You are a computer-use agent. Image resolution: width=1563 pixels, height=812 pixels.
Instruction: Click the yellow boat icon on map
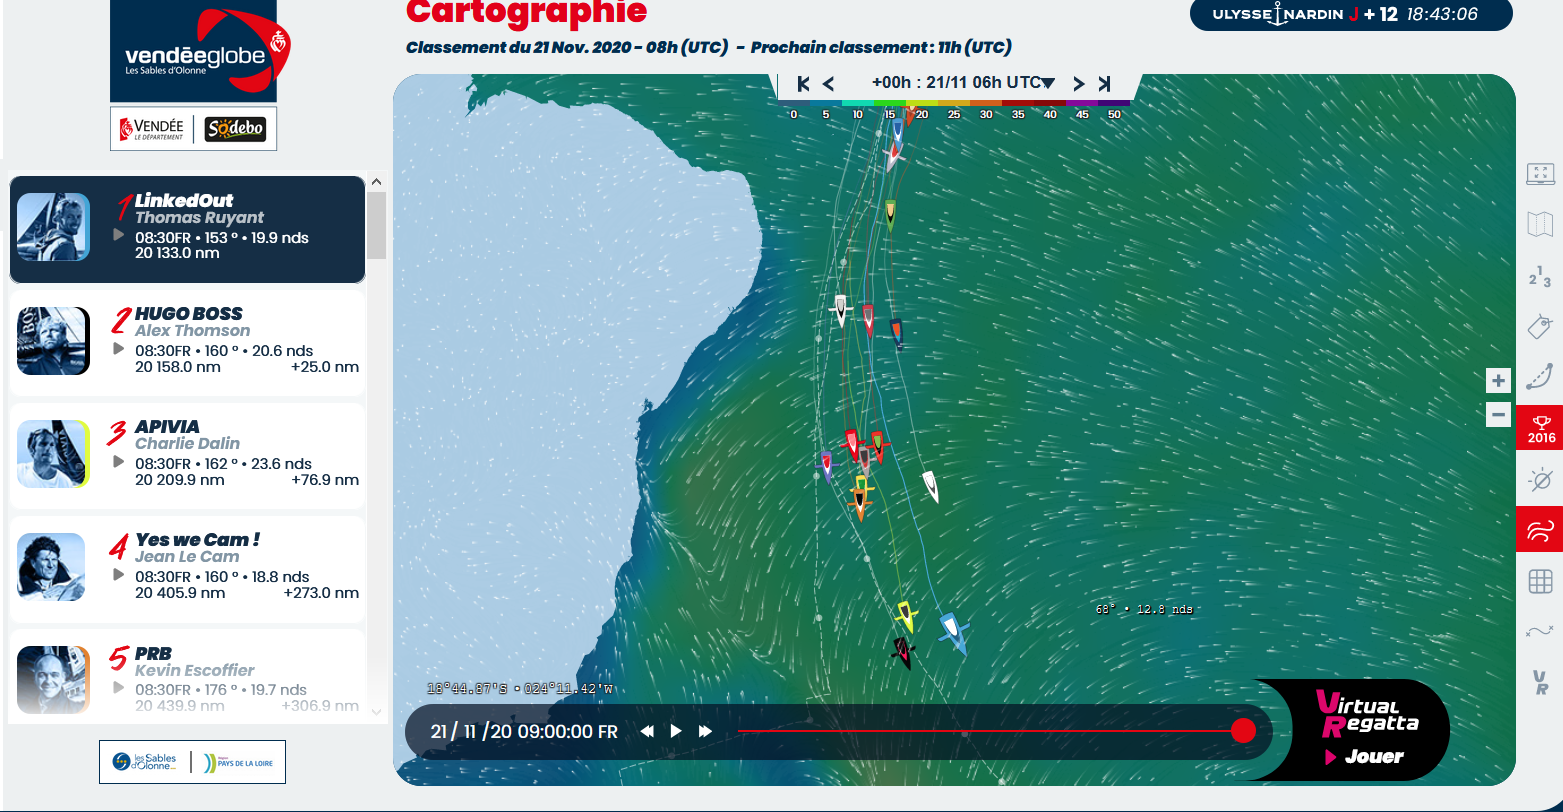click(906, 615)
